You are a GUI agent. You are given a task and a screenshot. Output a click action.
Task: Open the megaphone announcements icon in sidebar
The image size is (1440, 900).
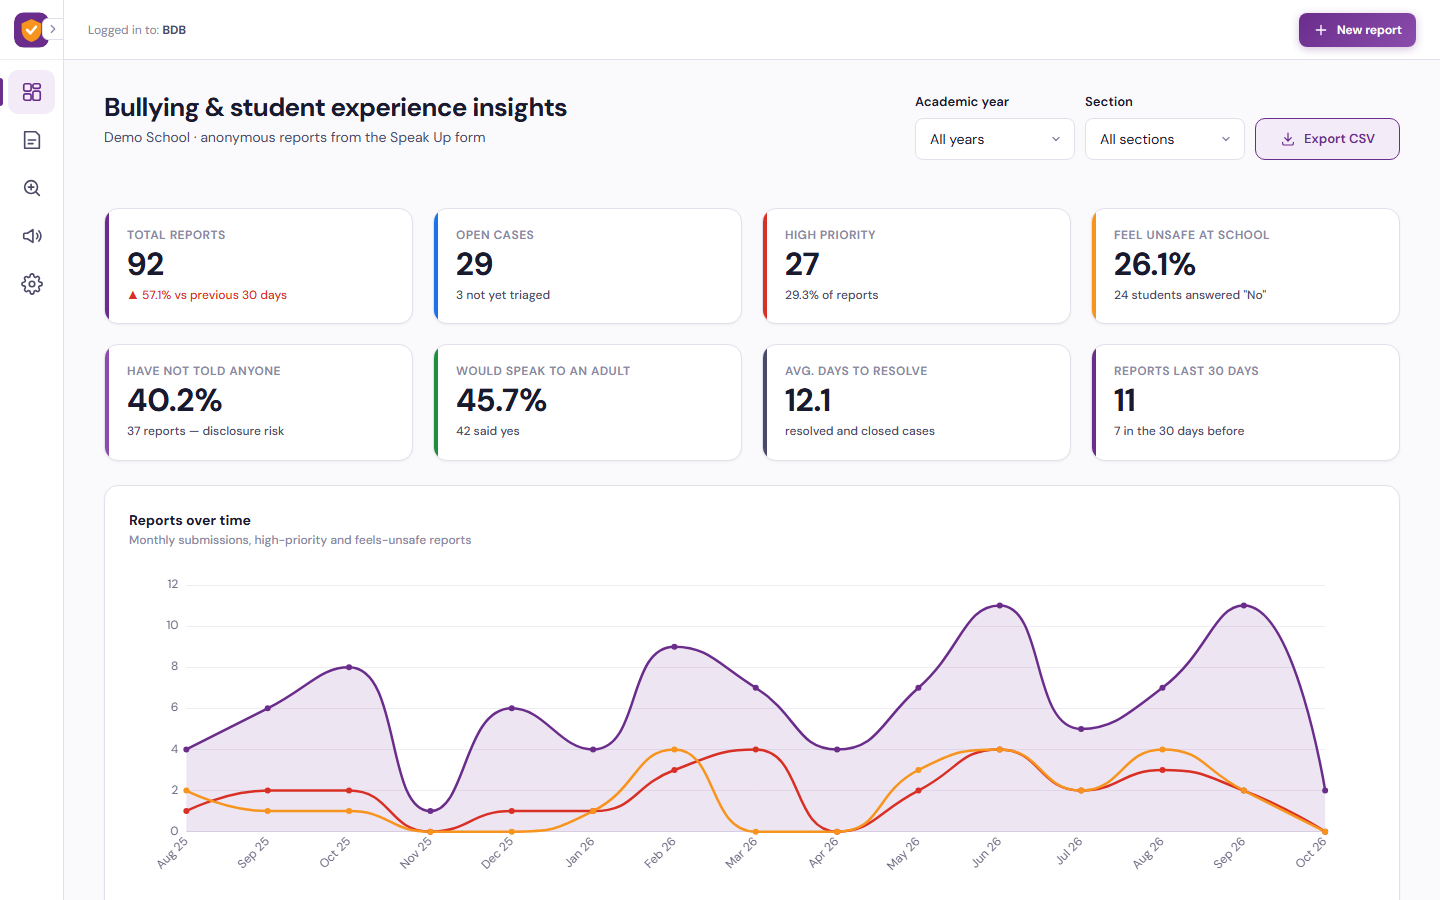click(x=32, y=236)
